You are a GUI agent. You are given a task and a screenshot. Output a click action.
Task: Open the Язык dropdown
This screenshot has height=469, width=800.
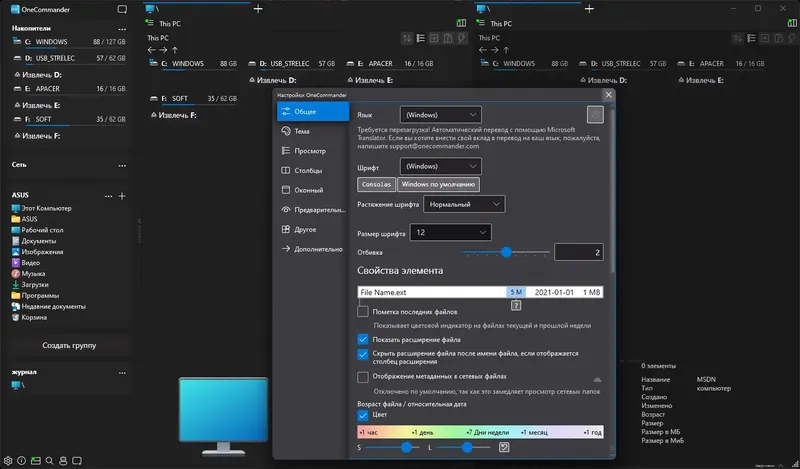tap(440, 115)
